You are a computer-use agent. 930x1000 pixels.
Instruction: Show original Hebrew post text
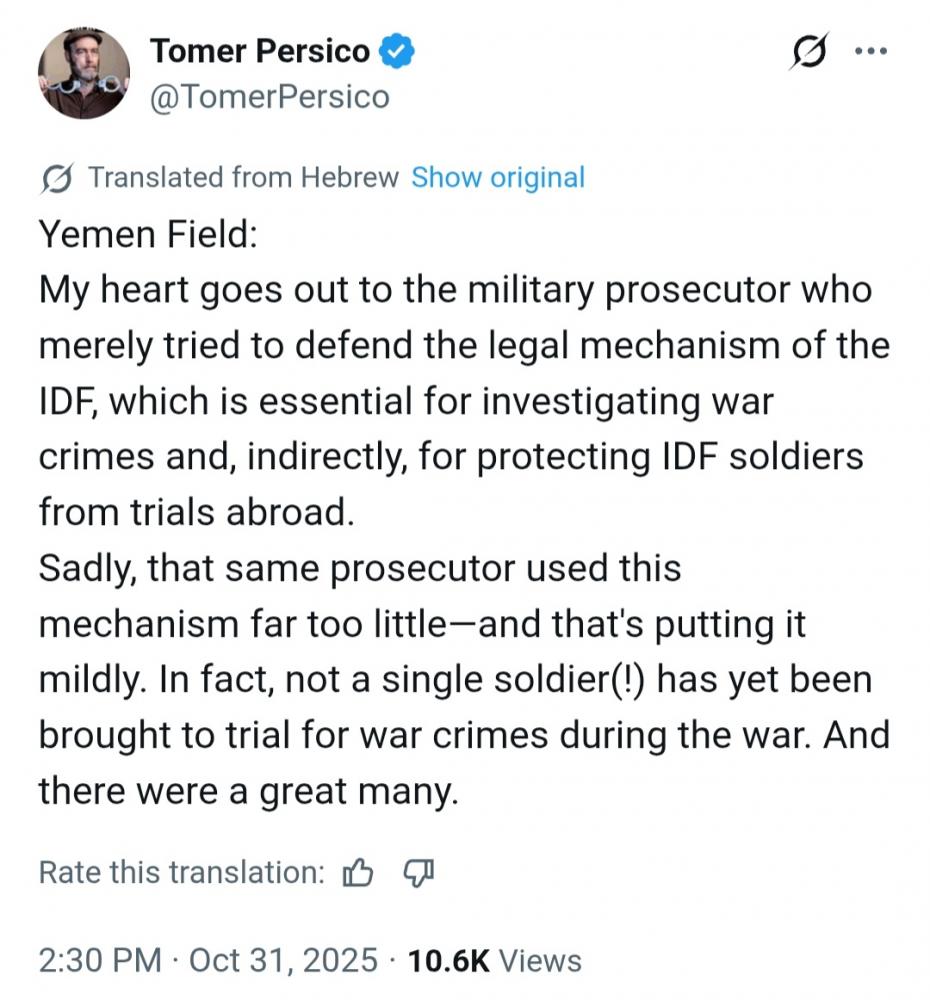tap(498, 178)
